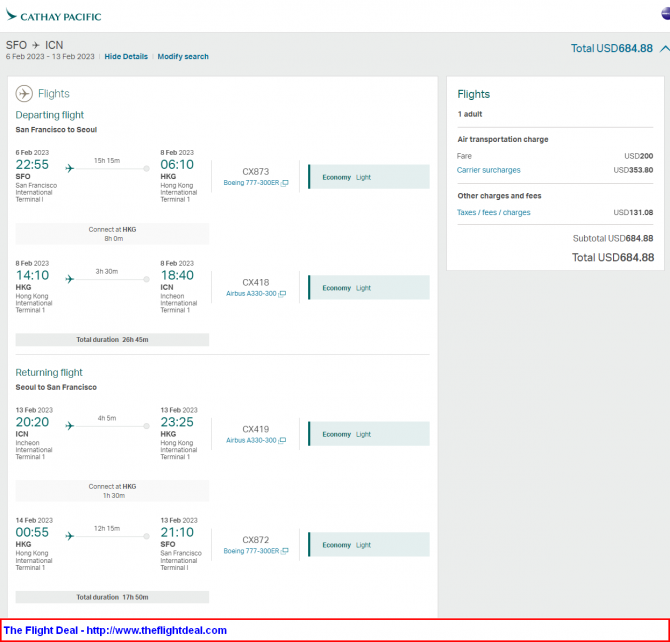Click the Cathay Pacific logo

click(53, 16)
